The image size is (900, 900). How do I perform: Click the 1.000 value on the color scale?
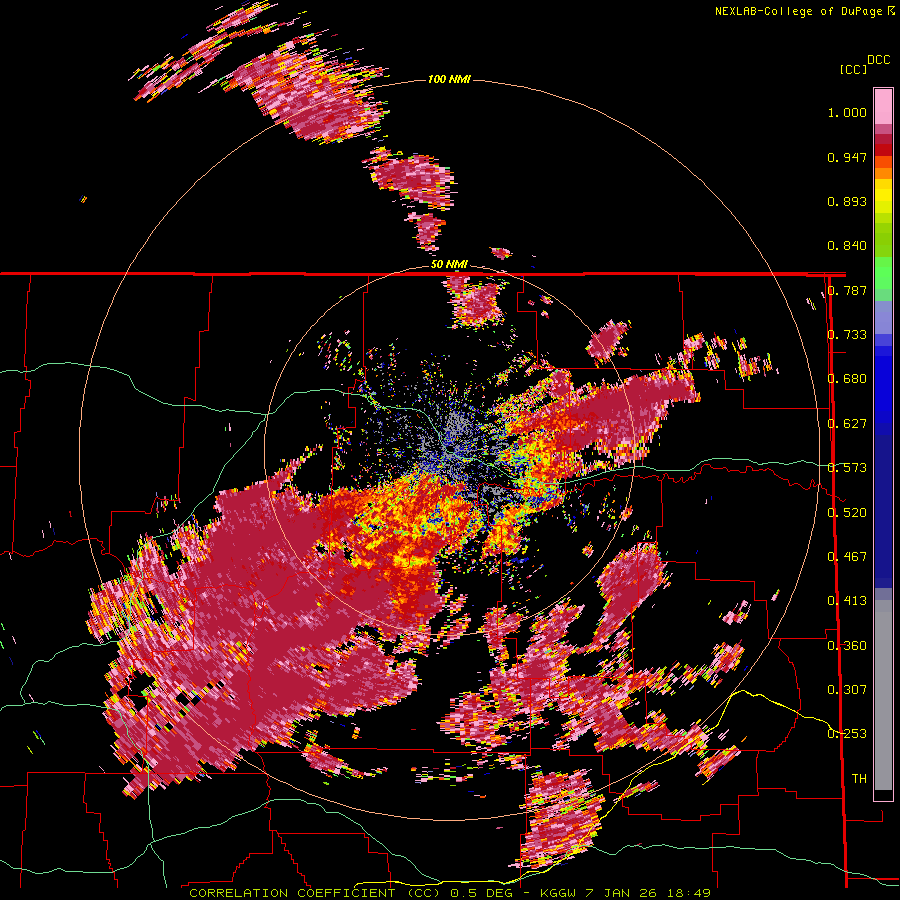pyautogui.click(x=847, y=112)
